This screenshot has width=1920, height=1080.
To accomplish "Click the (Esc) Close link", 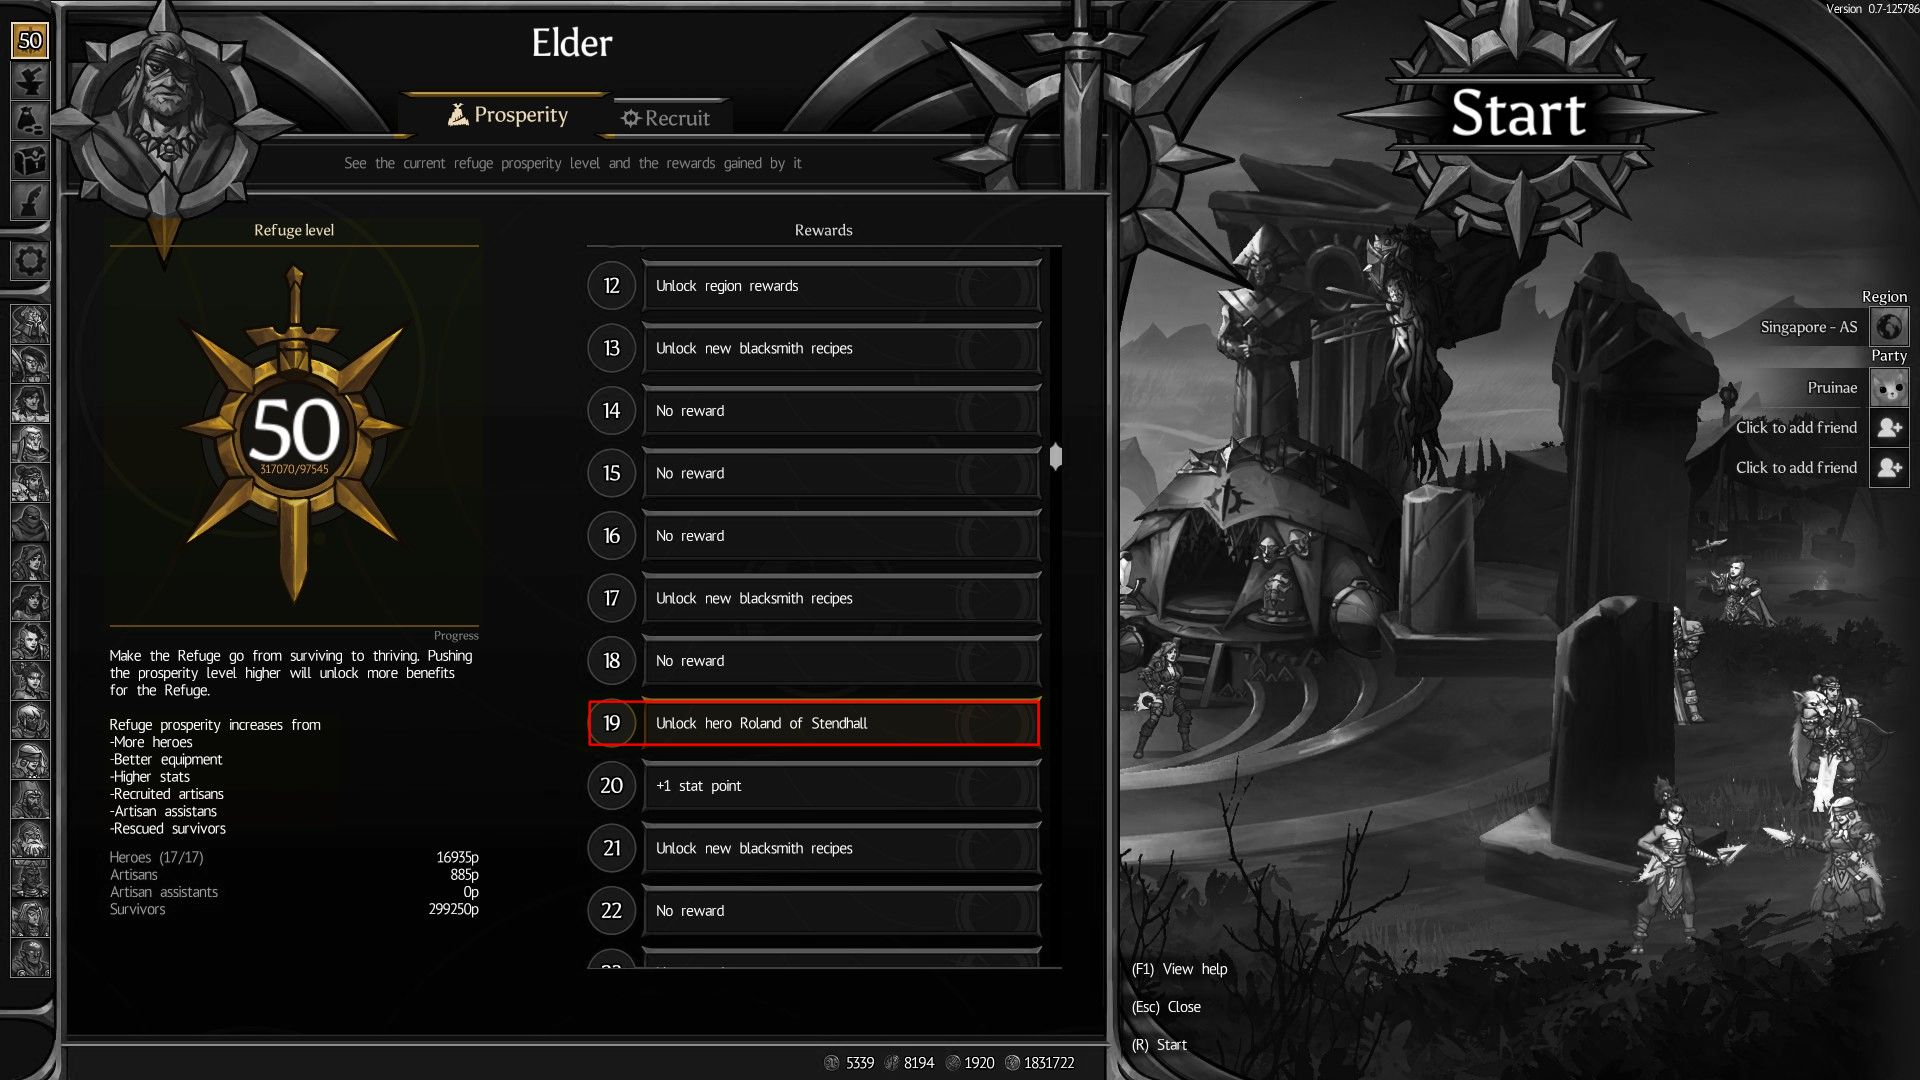I will [1166, 1007].
